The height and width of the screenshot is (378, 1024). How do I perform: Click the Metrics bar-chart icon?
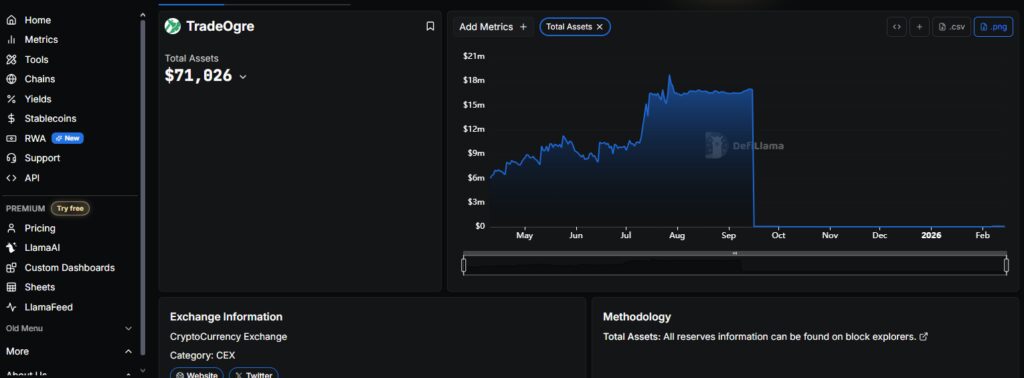click(x=11, y=40)
